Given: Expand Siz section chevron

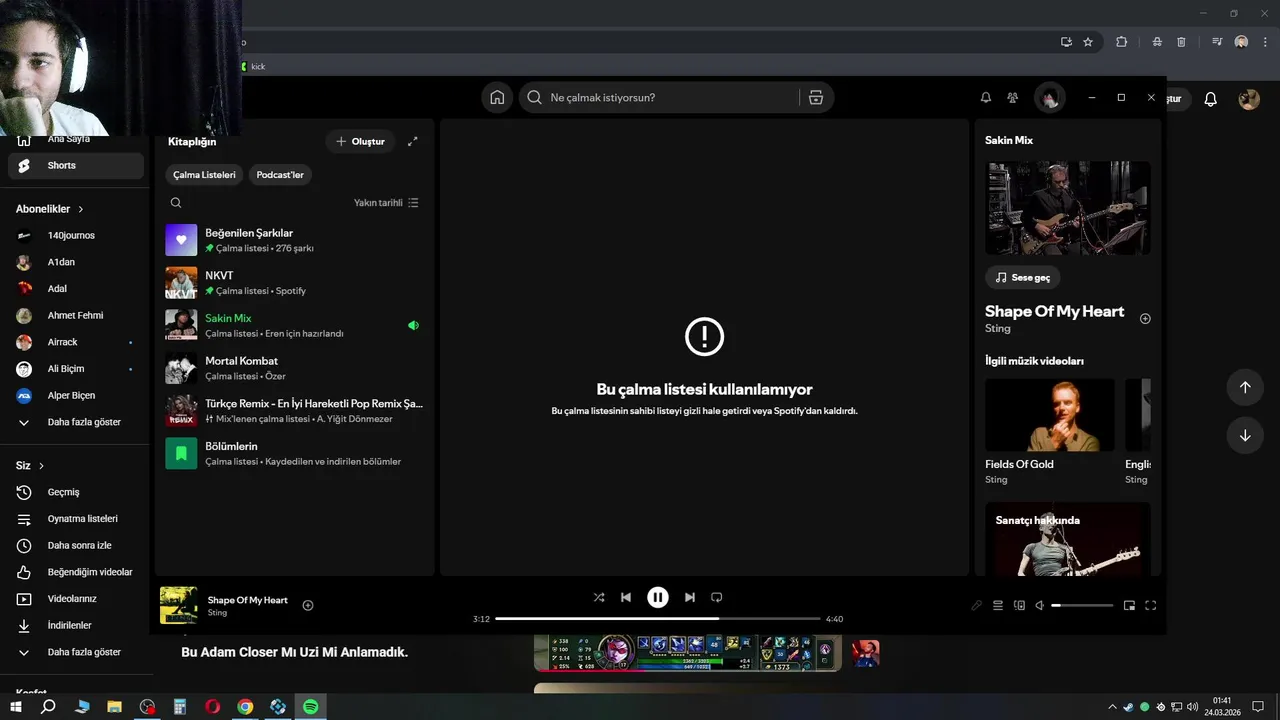Looking at the screenshot, I should coord(41,466).
